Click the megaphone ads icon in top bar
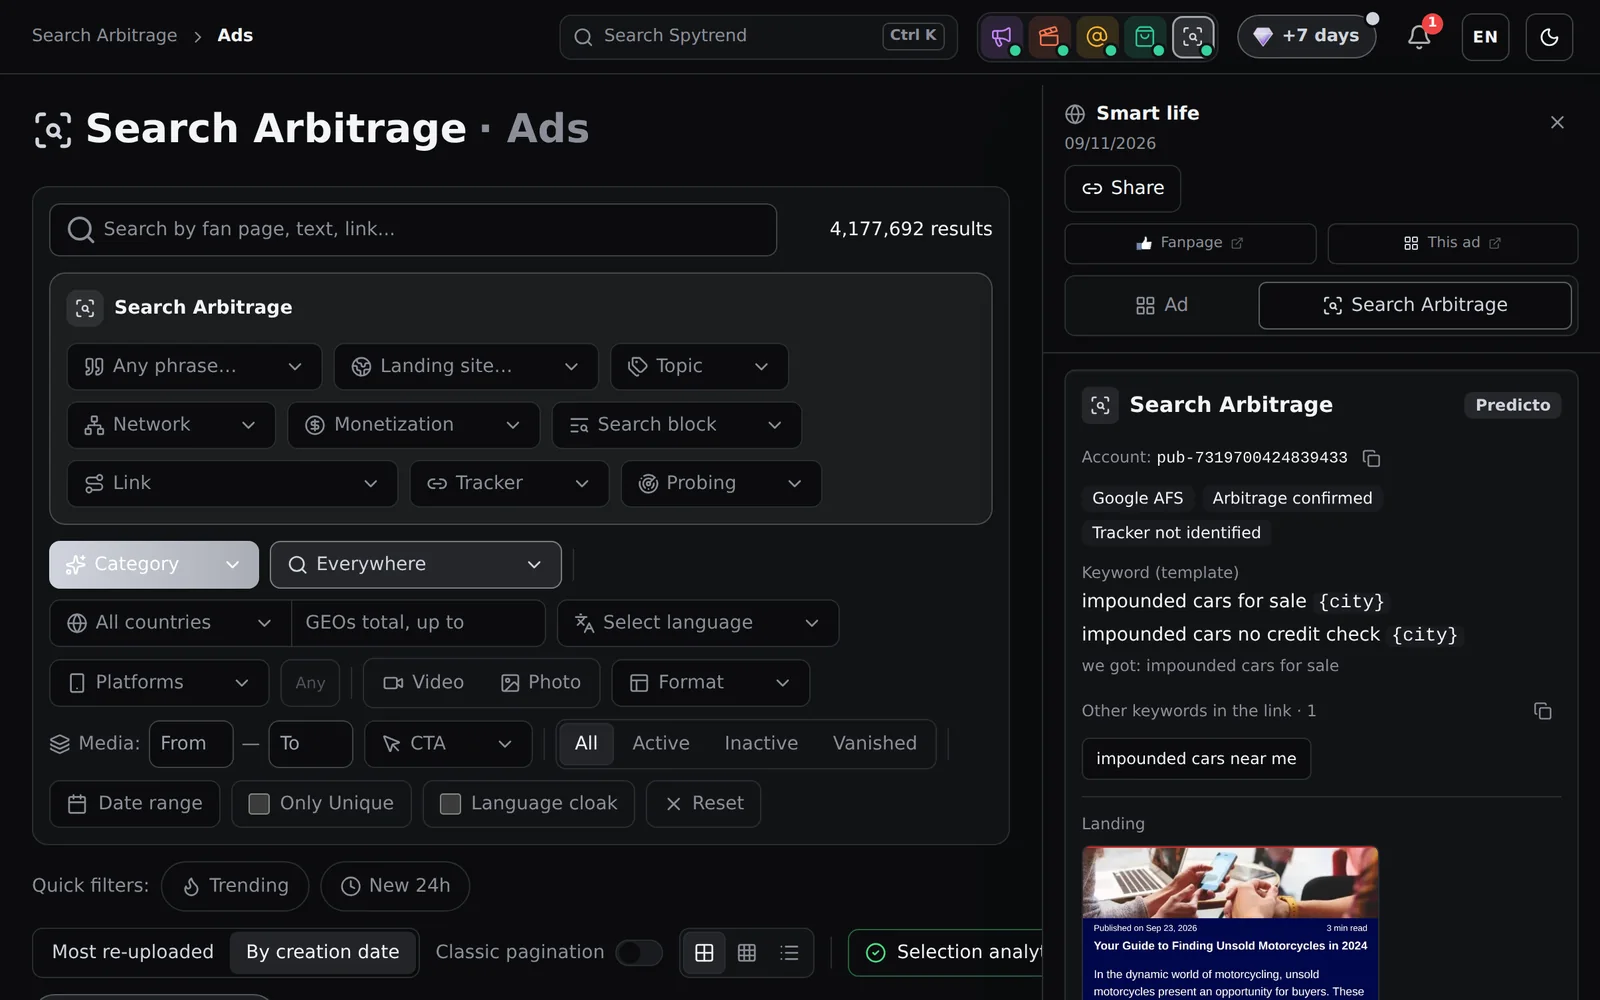 pyautogui.click(x=1001, y=37)
